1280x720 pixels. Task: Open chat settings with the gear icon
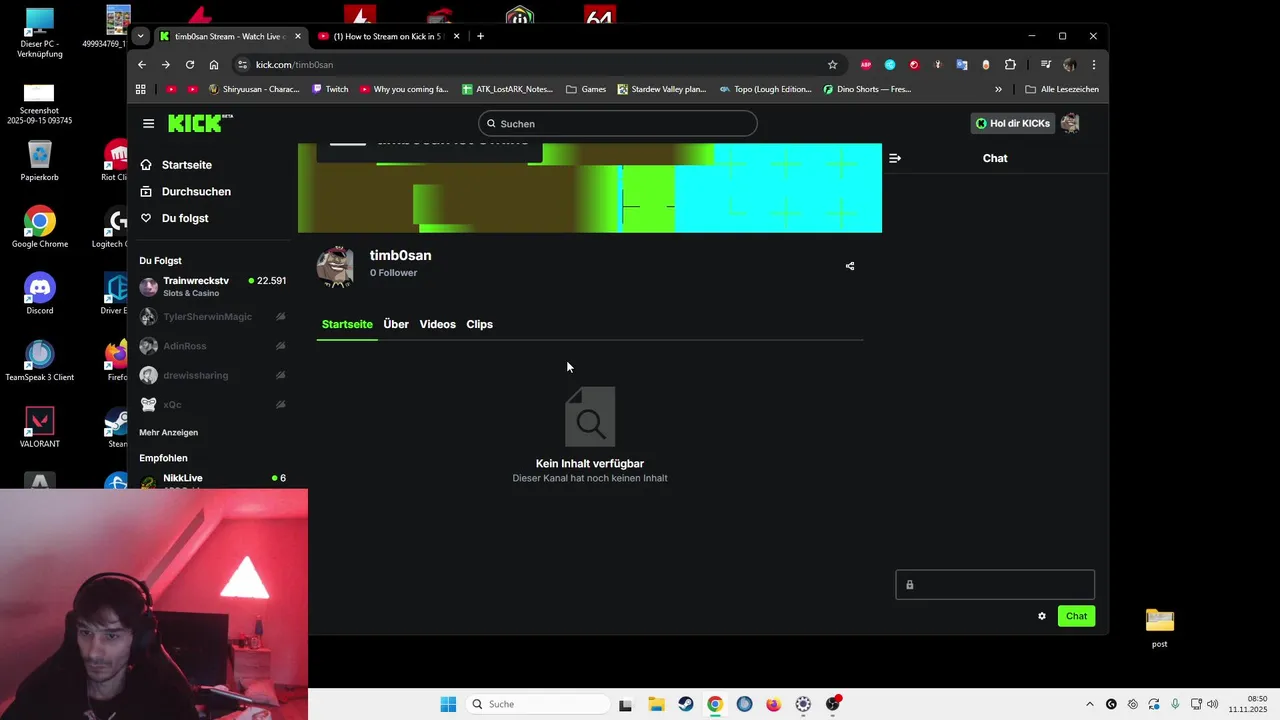click(x=1042, y=616)
